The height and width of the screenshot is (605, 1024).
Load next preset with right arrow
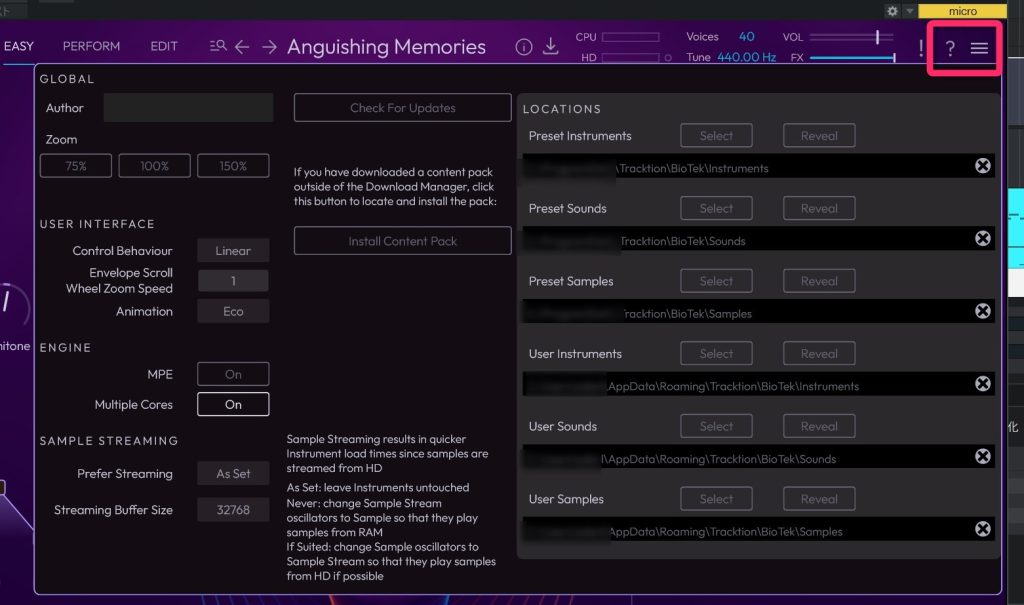coord(269,47)
